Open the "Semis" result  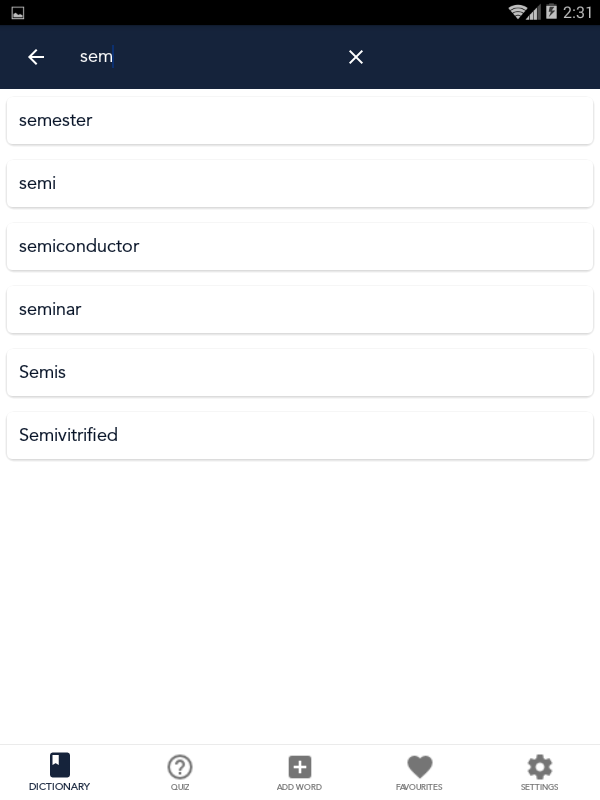click(300, 373)
